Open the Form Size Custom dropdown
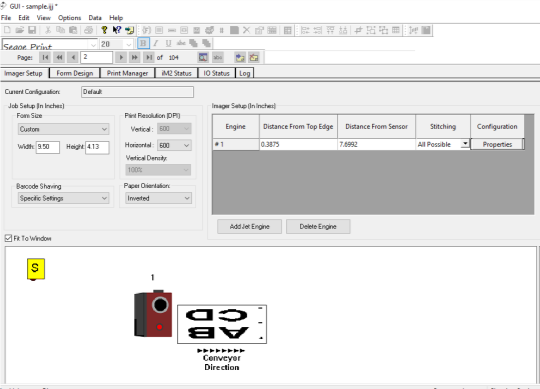 (63, 129)
